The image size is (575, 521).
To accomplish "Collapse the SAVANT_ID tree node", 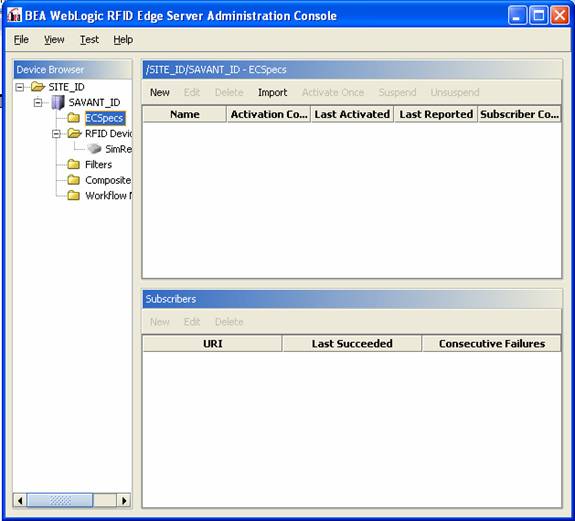I will [x=38, y=102].
